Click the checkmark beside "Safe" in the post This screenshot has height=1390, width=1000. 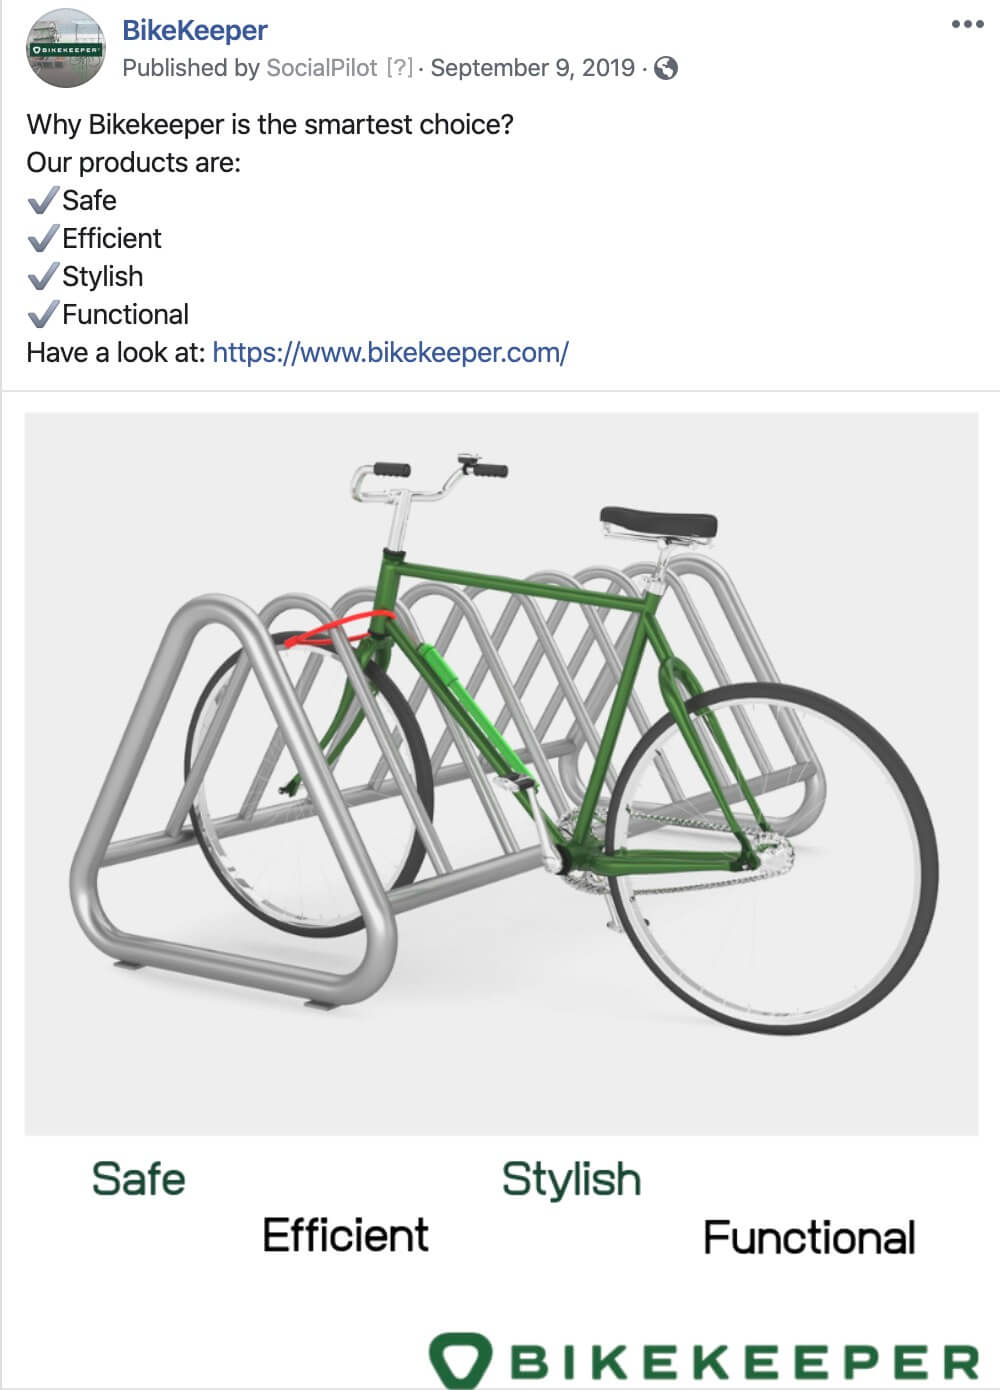click(42, 201)
